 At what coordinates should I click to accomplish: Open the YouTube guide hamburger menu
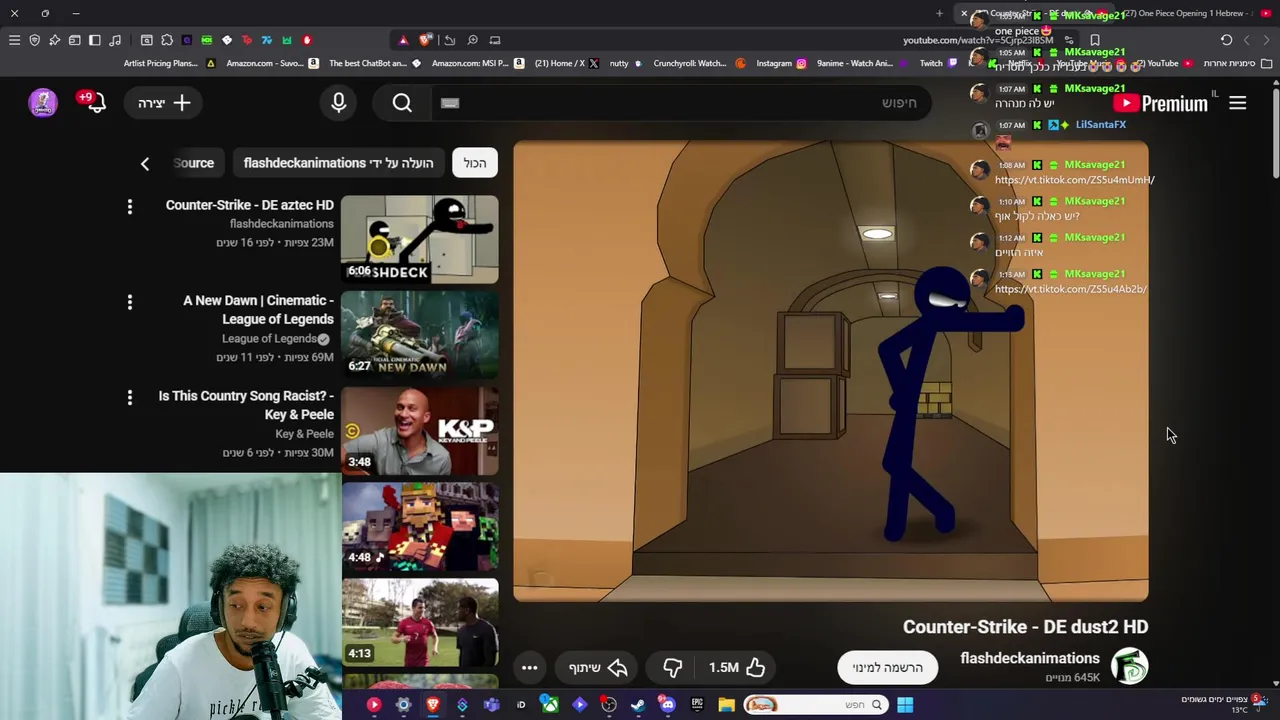(x=1237, y=103)
